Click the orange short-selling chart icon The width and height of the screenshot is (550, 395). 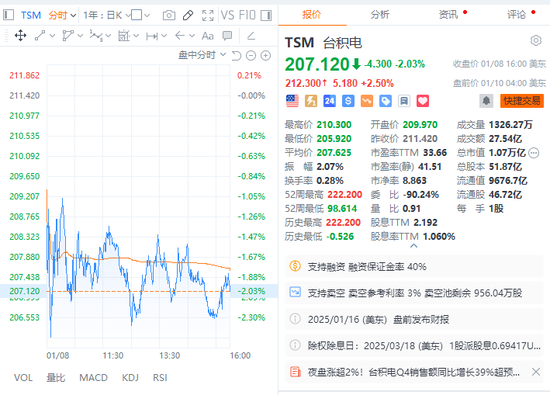tap(367, 101)
